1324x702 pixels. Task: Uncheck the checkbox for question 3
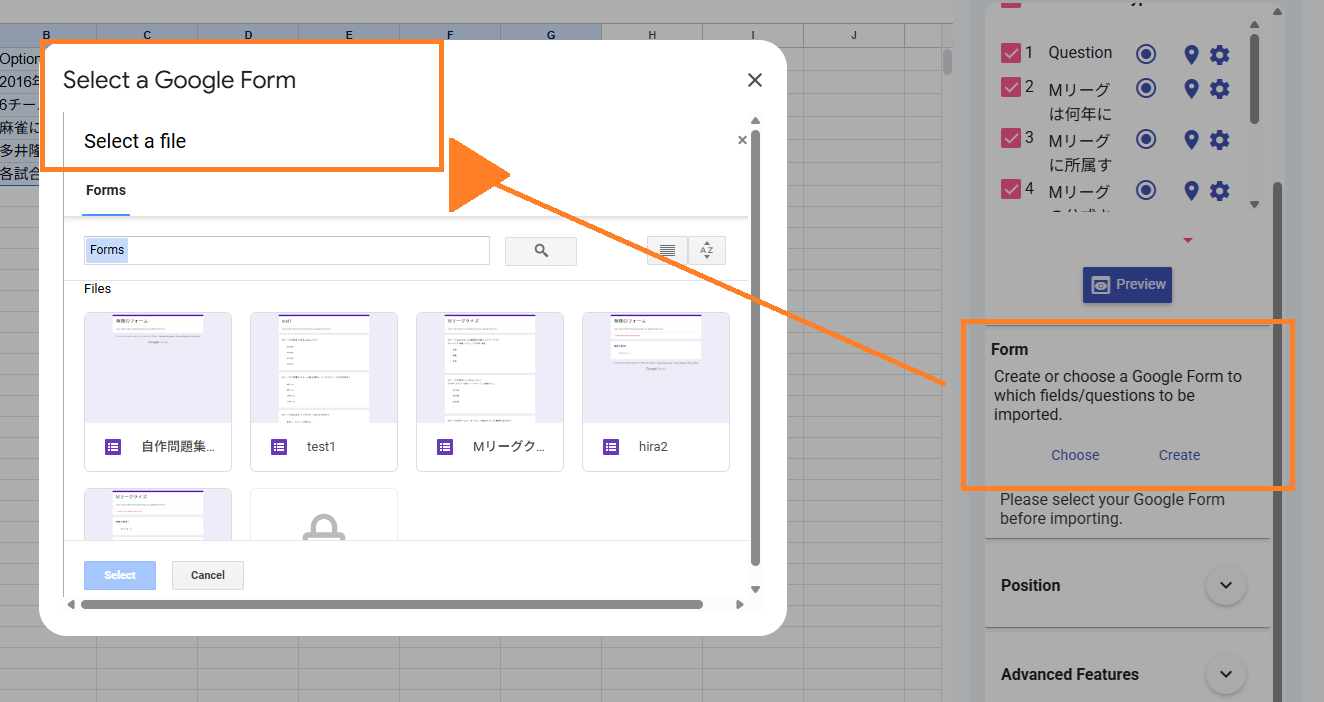(x=1011, y=138)
